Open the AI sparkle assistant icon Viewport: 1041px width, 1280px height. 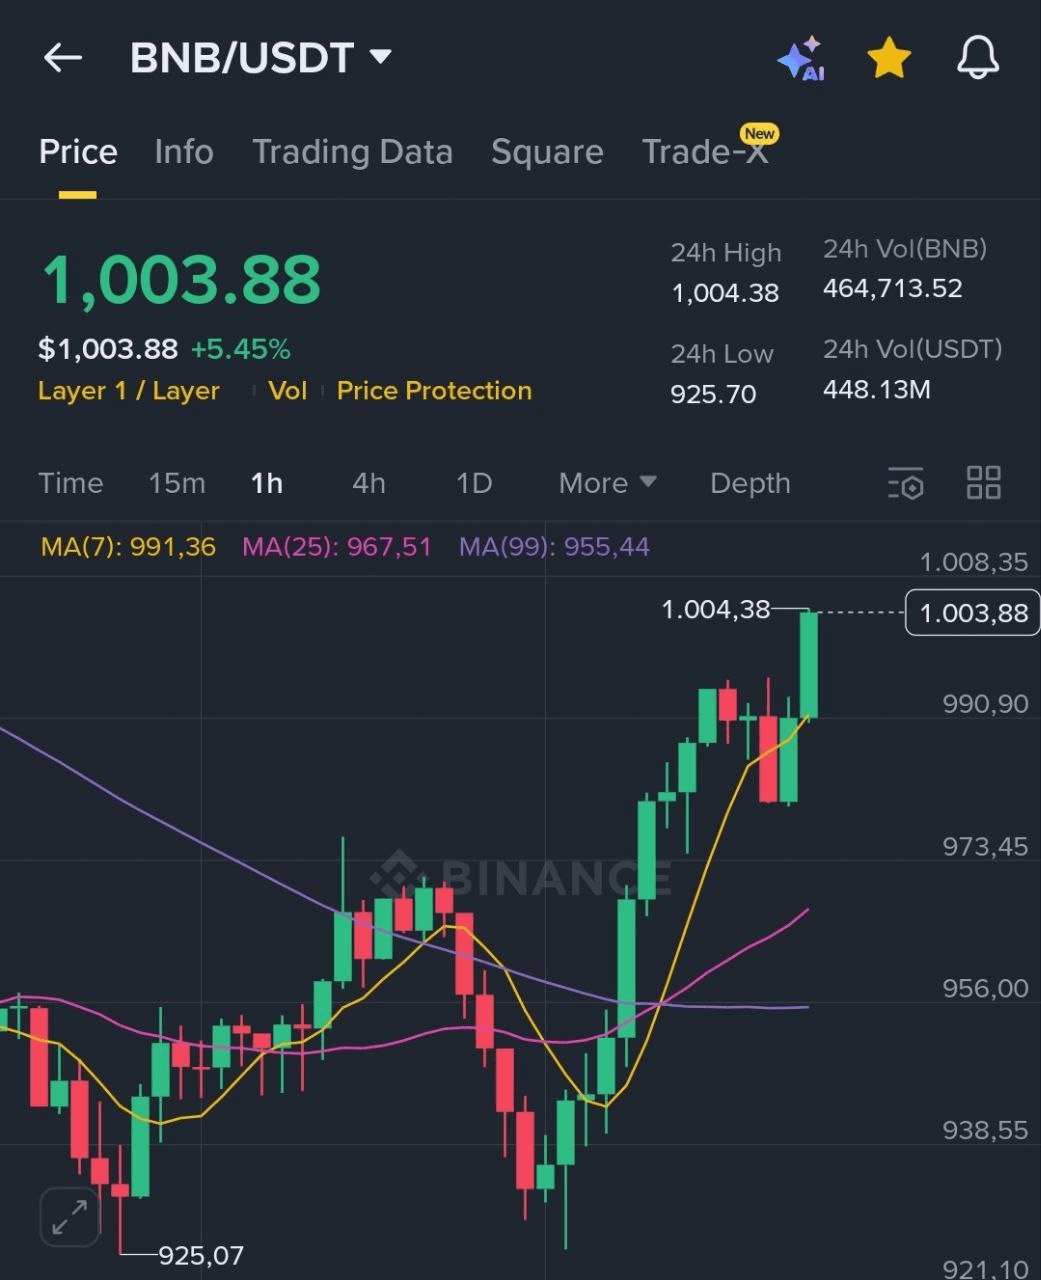point(801,58)
